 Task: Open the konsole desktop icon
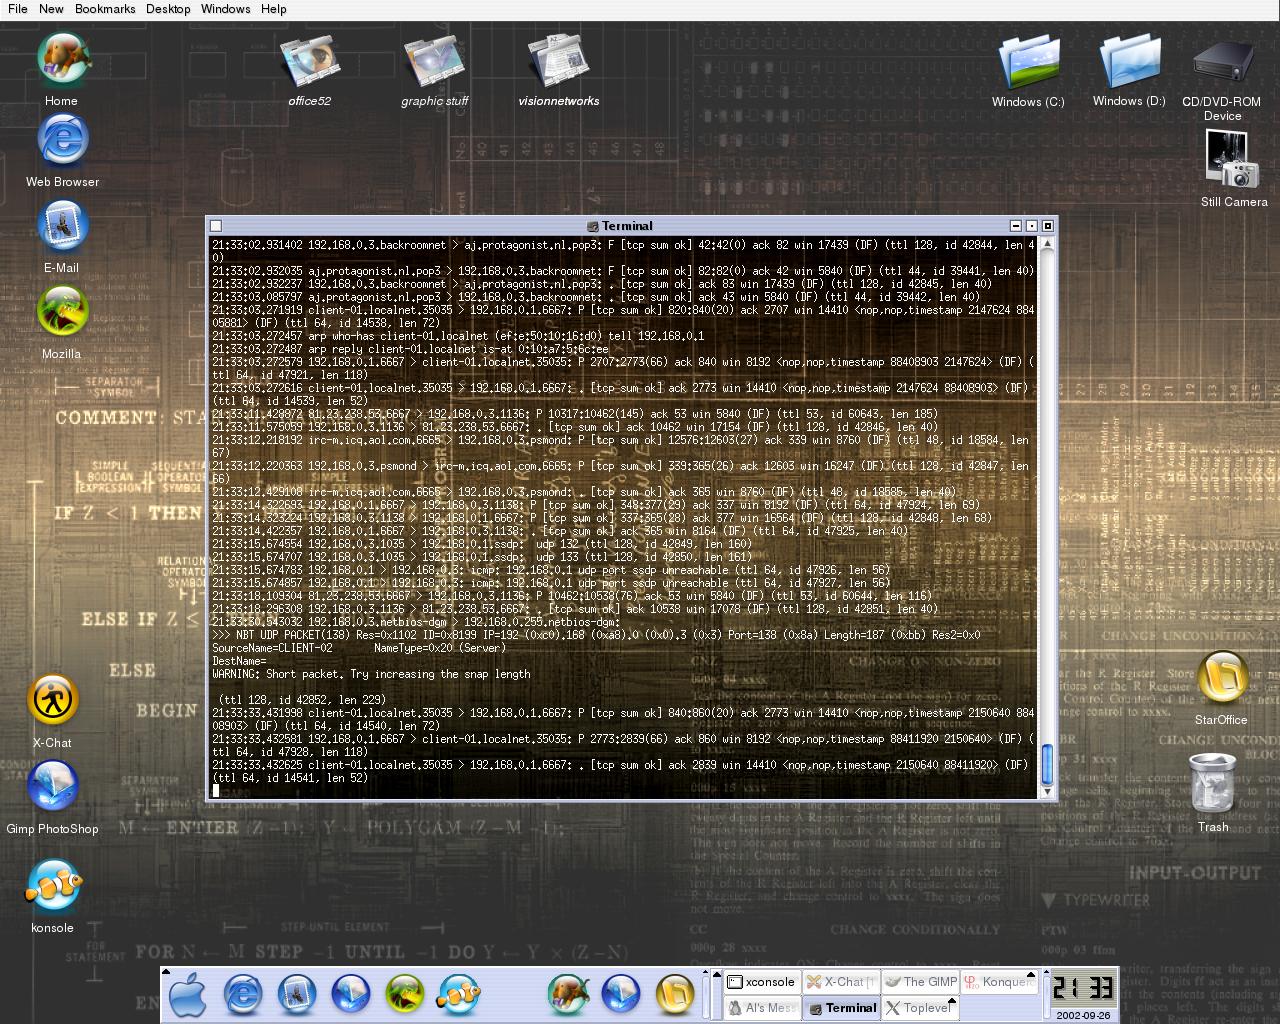[x=53, y=885]
